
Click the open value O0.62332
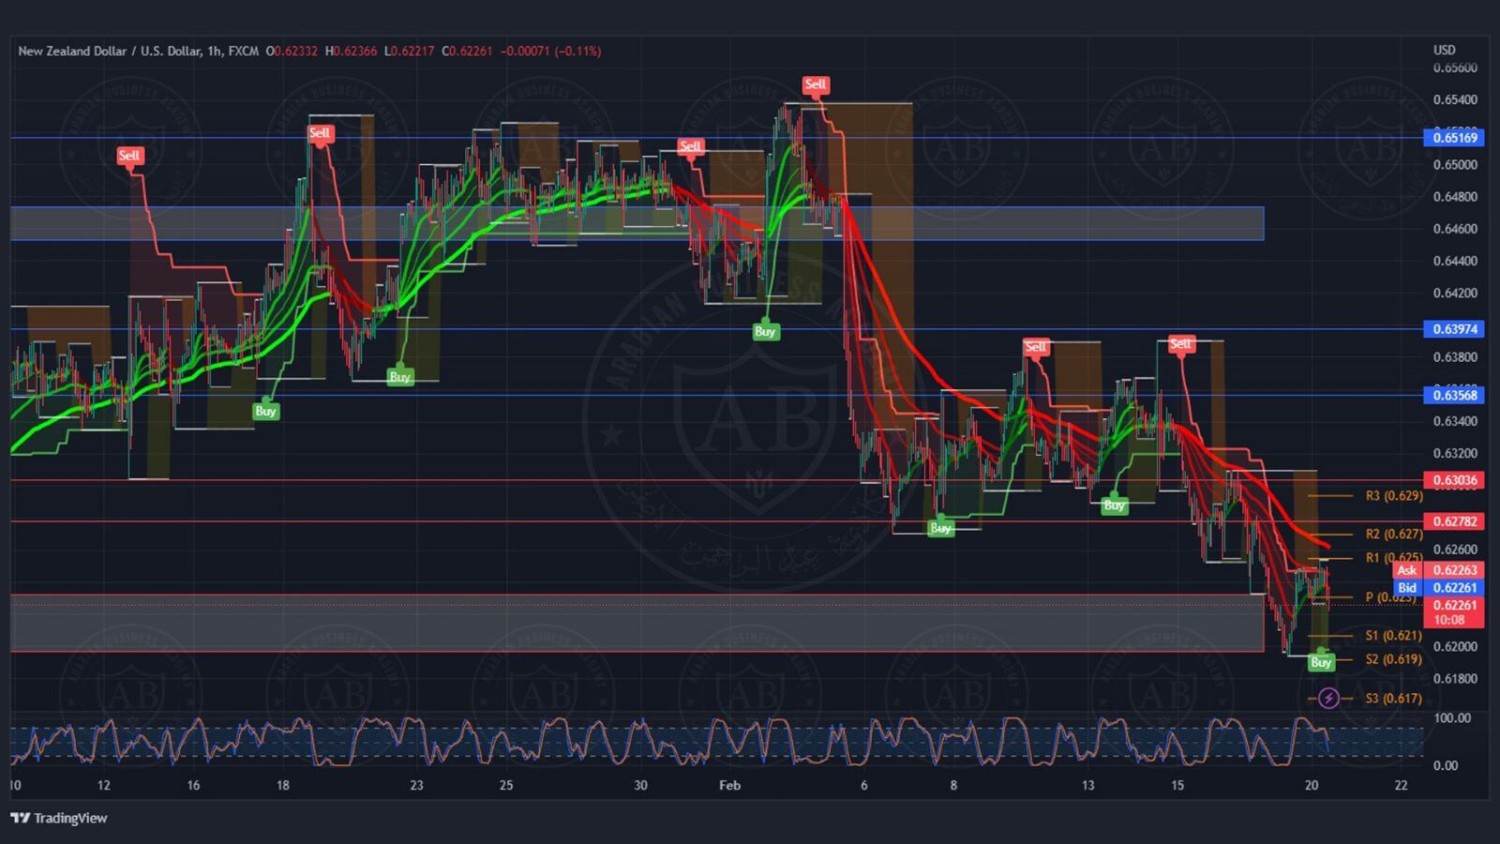point(291,51)
